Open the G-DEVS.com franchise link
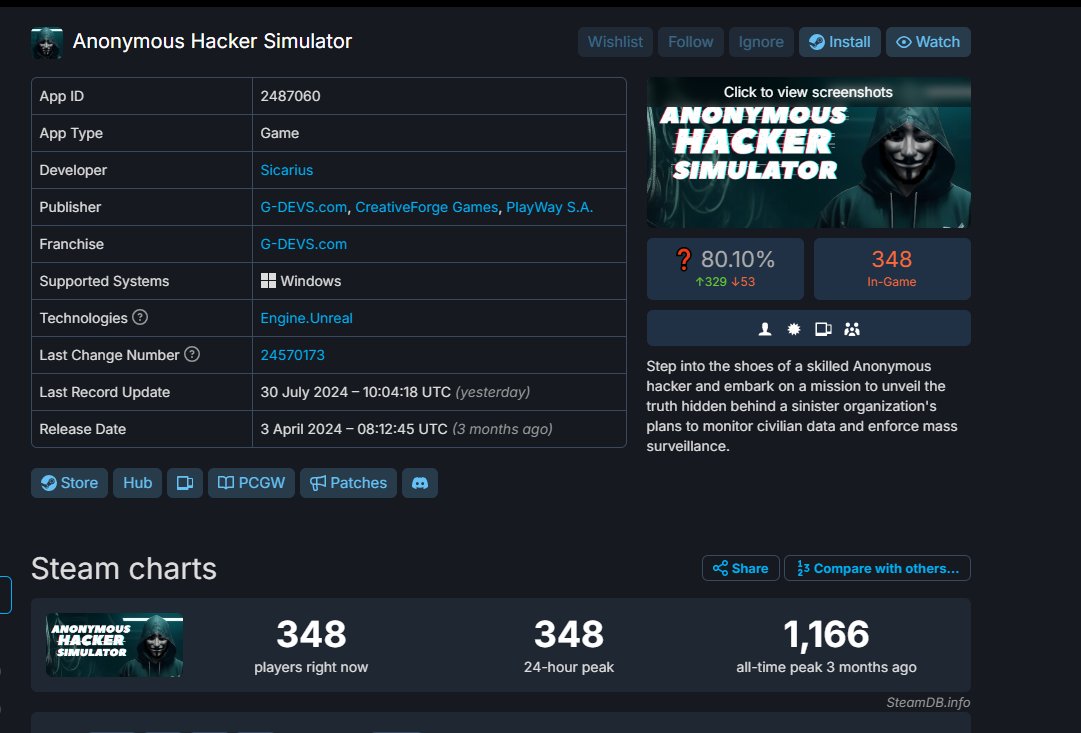The width and height of the screenshot is (1081, 733). point(303,244)
